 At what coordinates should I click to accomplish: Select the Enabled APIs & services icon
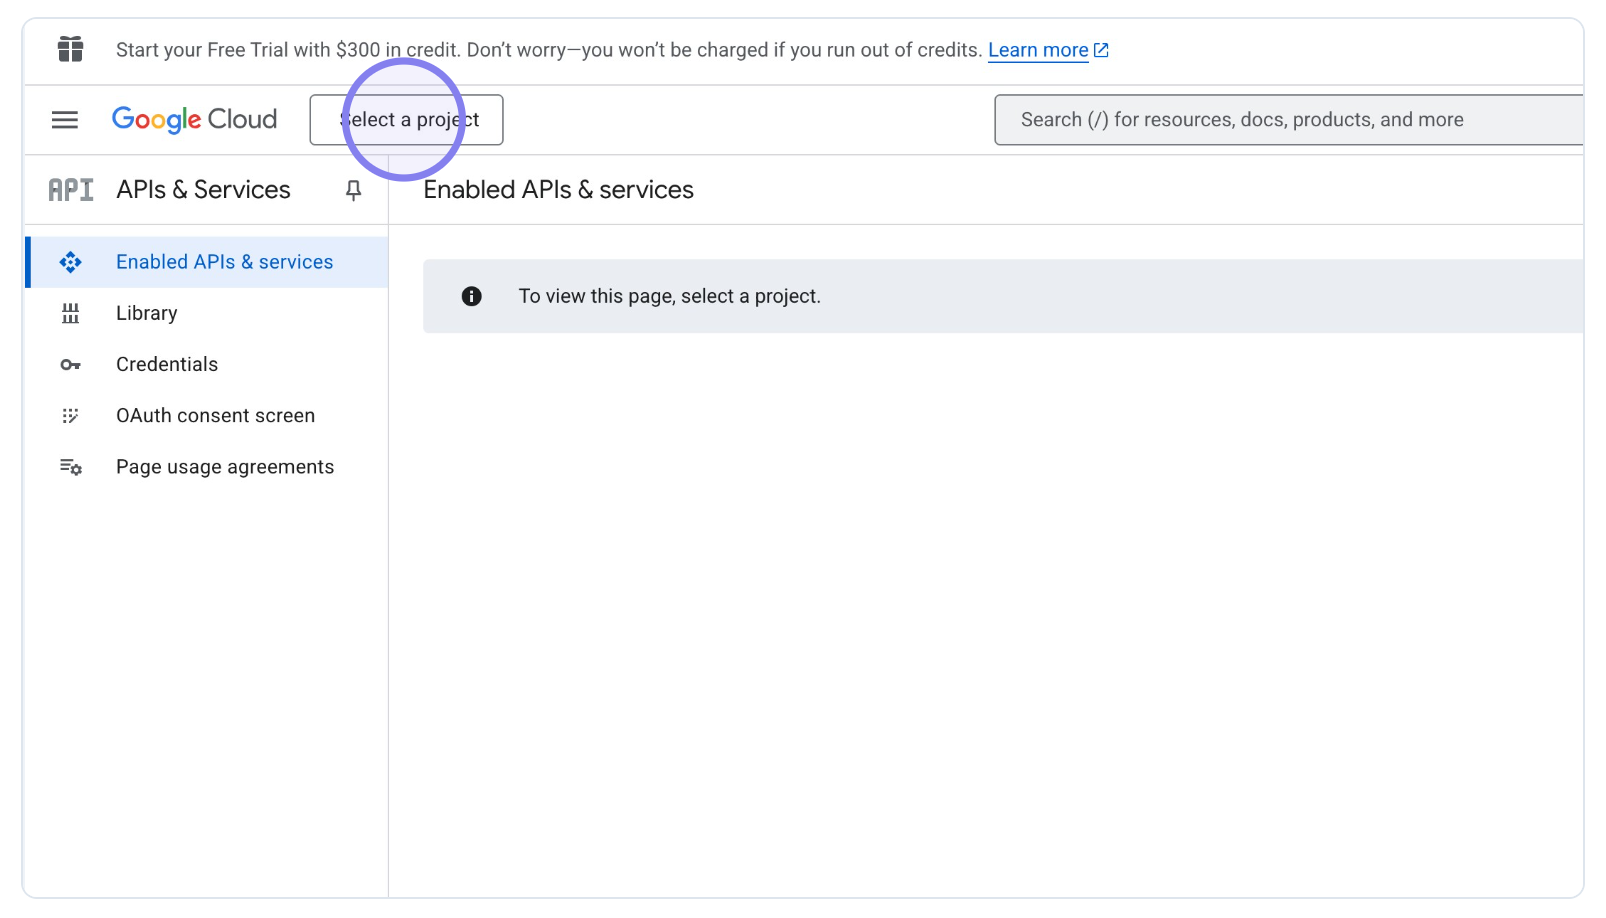click(70, 262)
